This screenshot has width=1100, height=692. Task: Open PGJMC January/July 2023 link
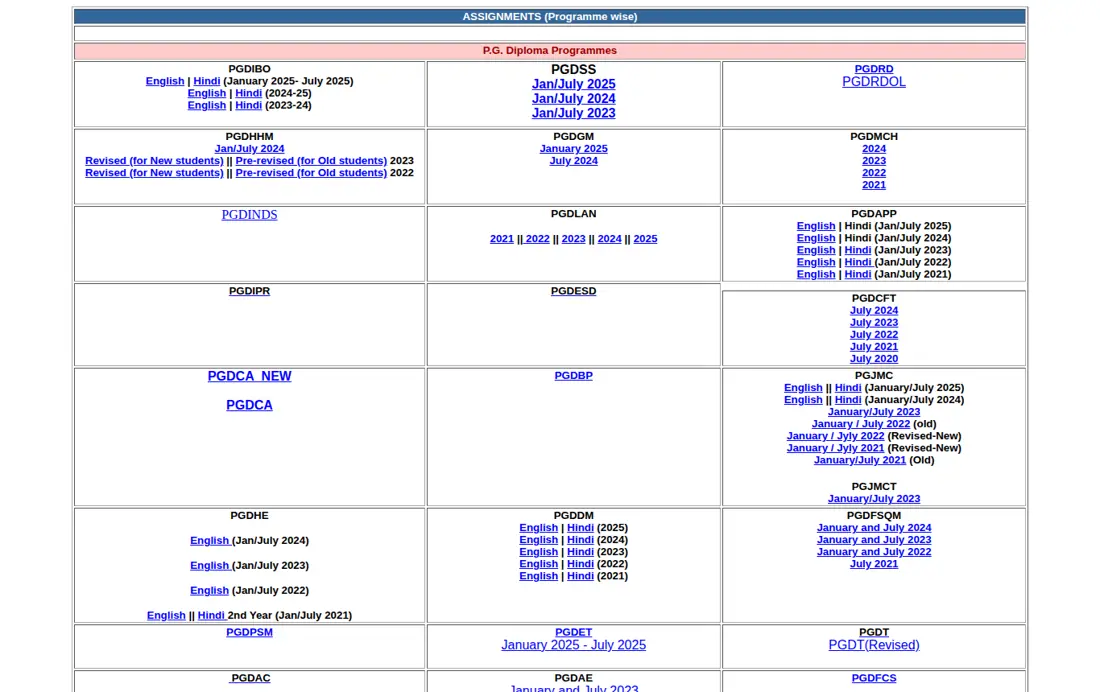[x=873, y=412]
